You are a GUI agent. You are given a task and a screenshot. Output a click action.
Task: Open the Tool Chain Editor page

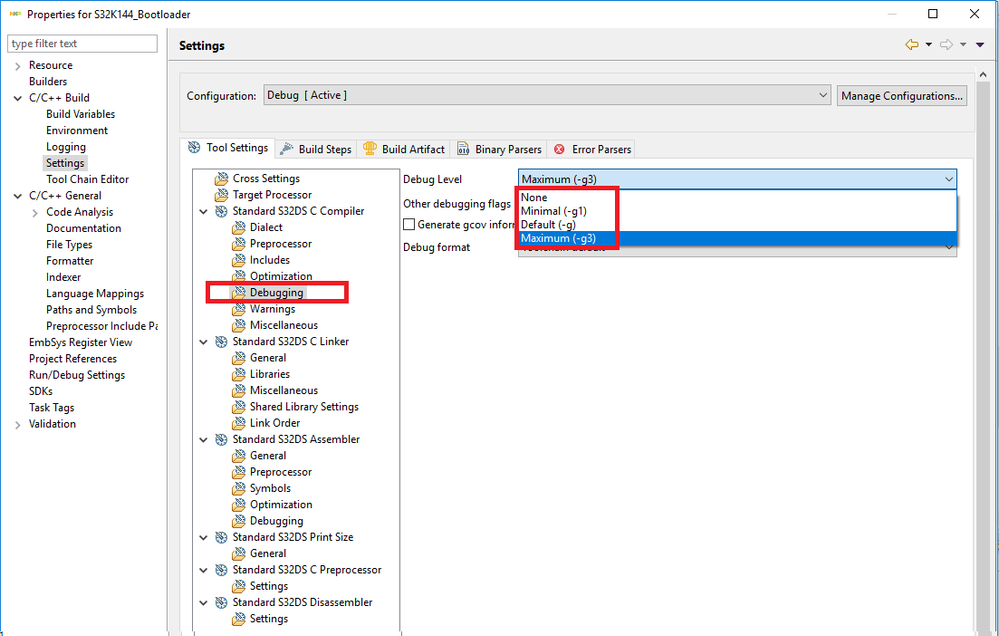87,179
